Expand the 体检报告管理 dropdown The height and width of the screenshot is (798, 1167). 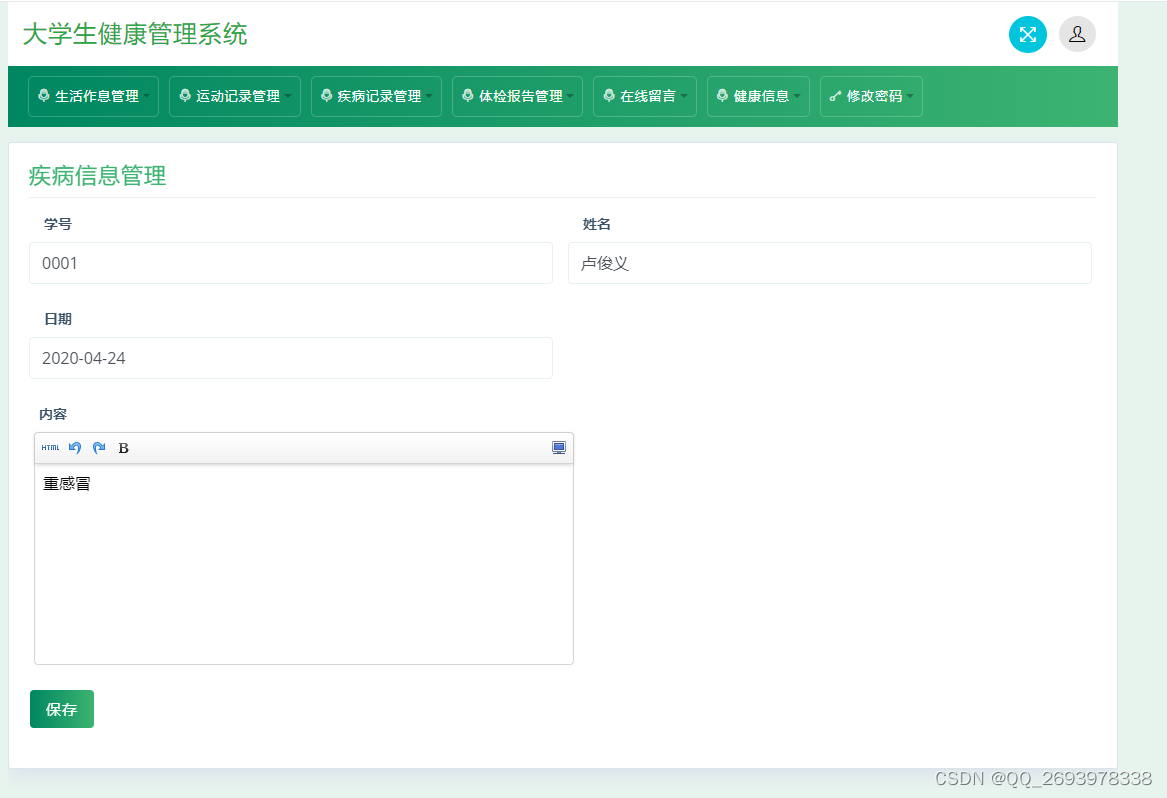click(x=517, y=96)
